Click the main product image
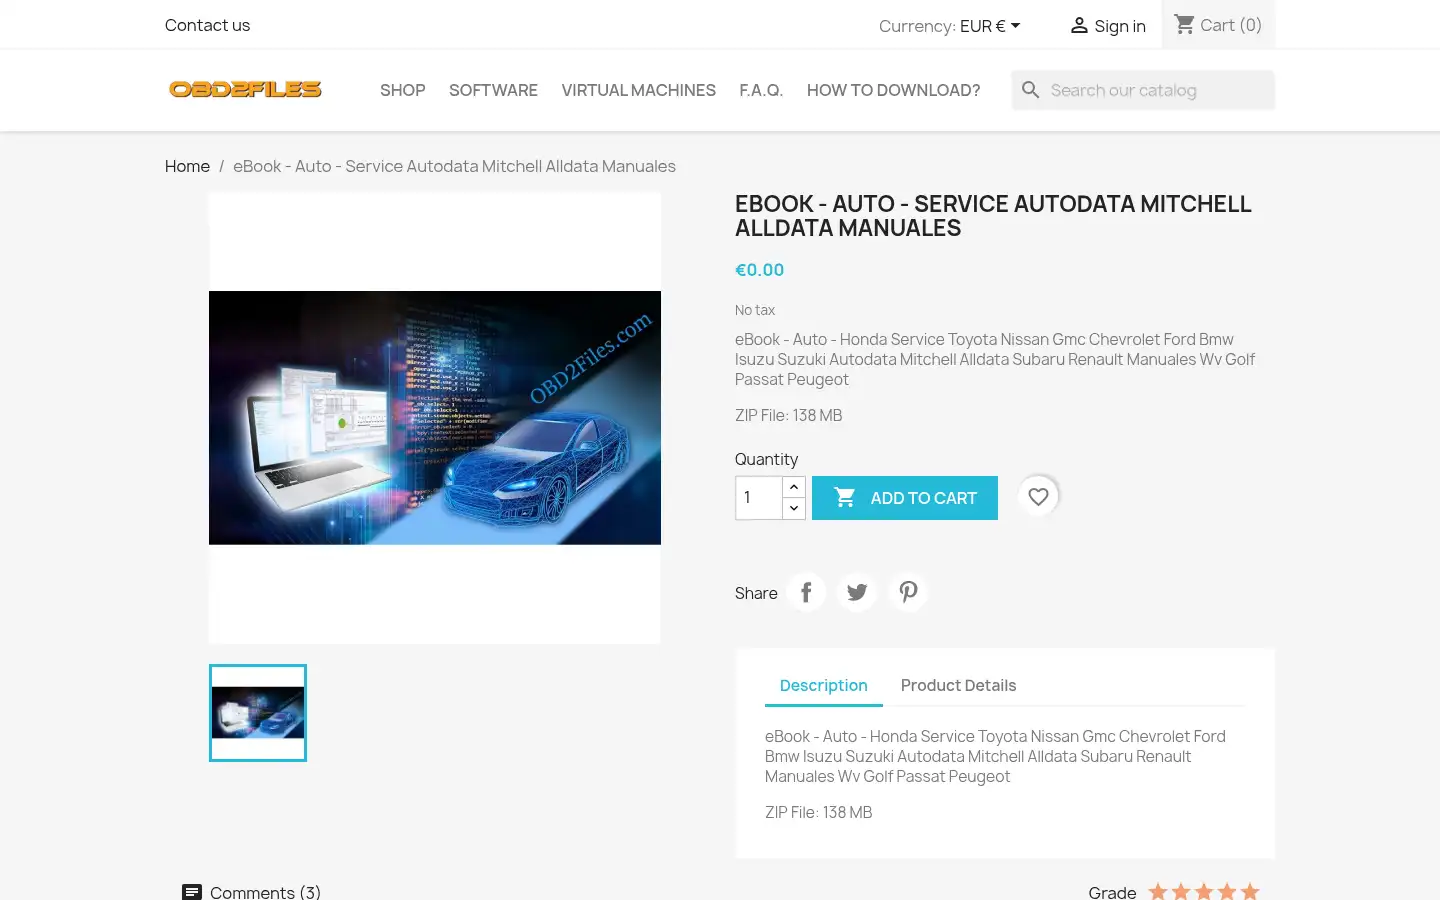 pyautogui.click(x=435, y=418)
